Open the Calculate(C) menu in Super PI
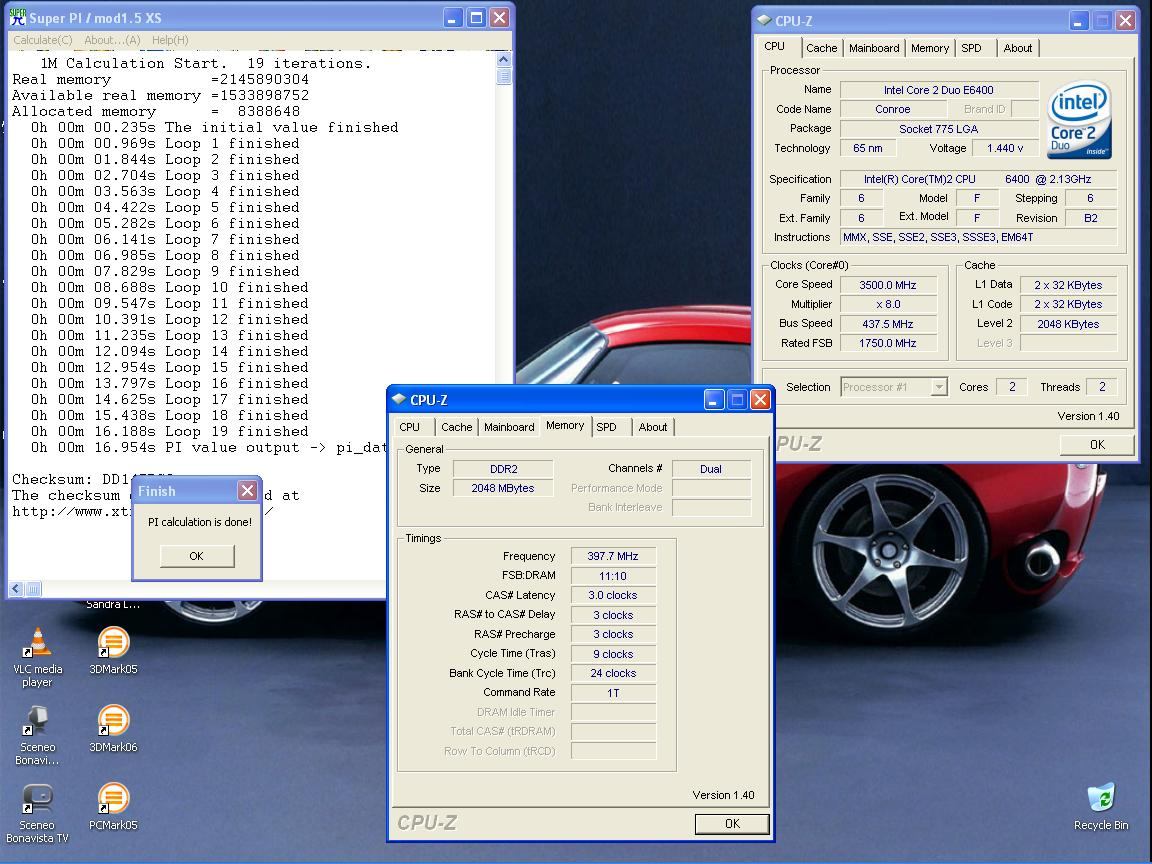 tap(43, 40)
